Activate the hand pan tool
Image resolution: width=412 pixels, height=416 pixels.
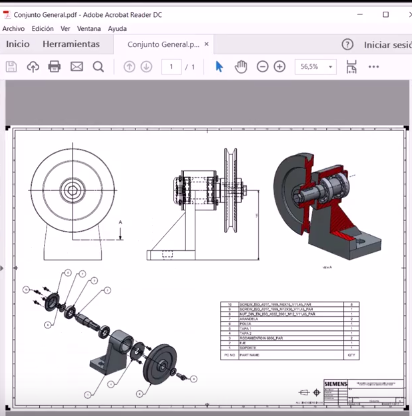click(x=241, y=67)
